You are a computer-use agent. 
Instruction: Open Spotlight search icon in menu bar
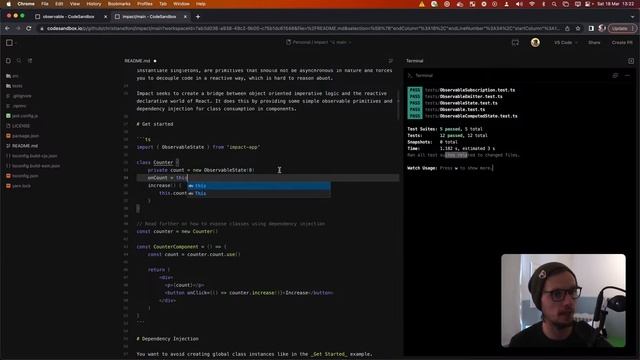click(554, 4)
